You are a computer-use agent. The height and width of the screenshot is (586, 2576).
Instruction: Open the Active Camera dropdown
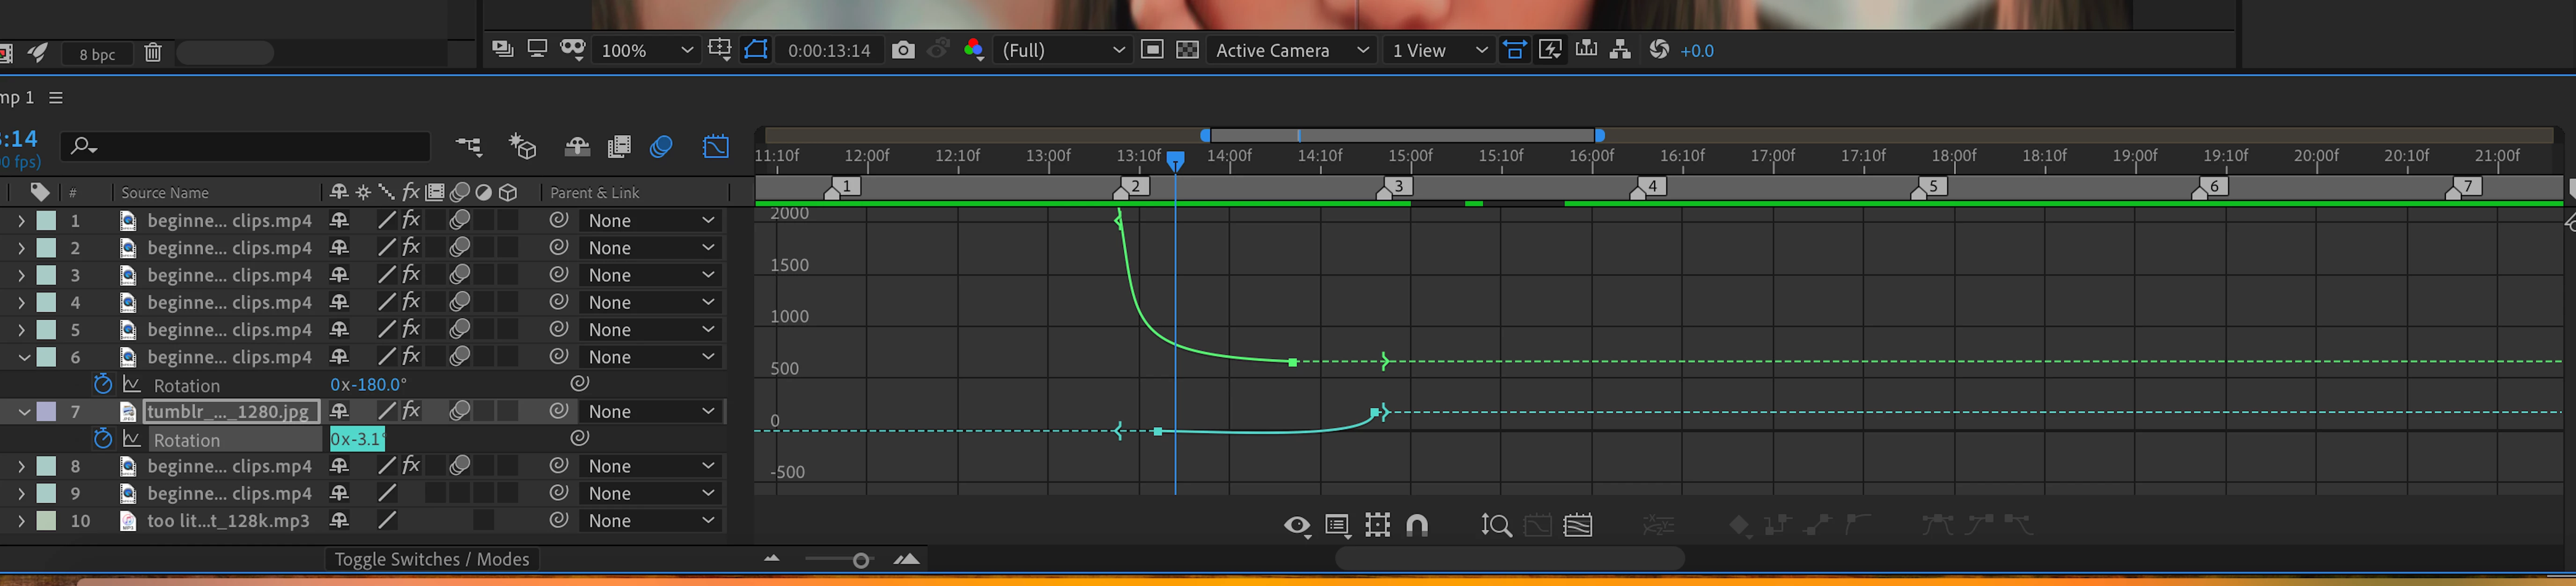coord(1291,50)
